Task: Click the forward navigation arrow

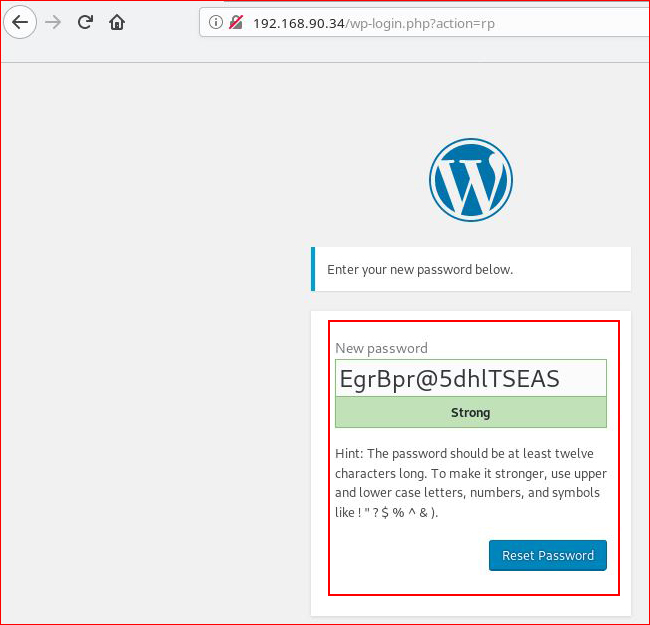Action: pos(53,22)
